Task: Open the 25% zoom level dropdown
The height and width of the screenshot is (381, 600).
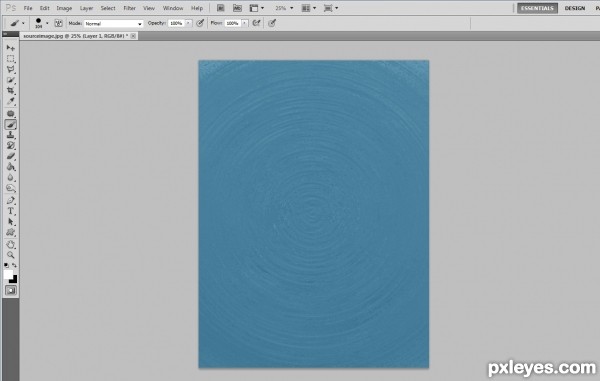Action: coord(284,8)
